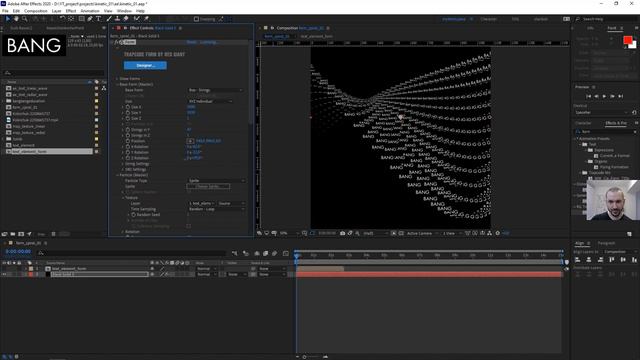Click the timeline search field
Image resolution: width=640 pixels, height=360 pixels.
click(x=131, y=253)
